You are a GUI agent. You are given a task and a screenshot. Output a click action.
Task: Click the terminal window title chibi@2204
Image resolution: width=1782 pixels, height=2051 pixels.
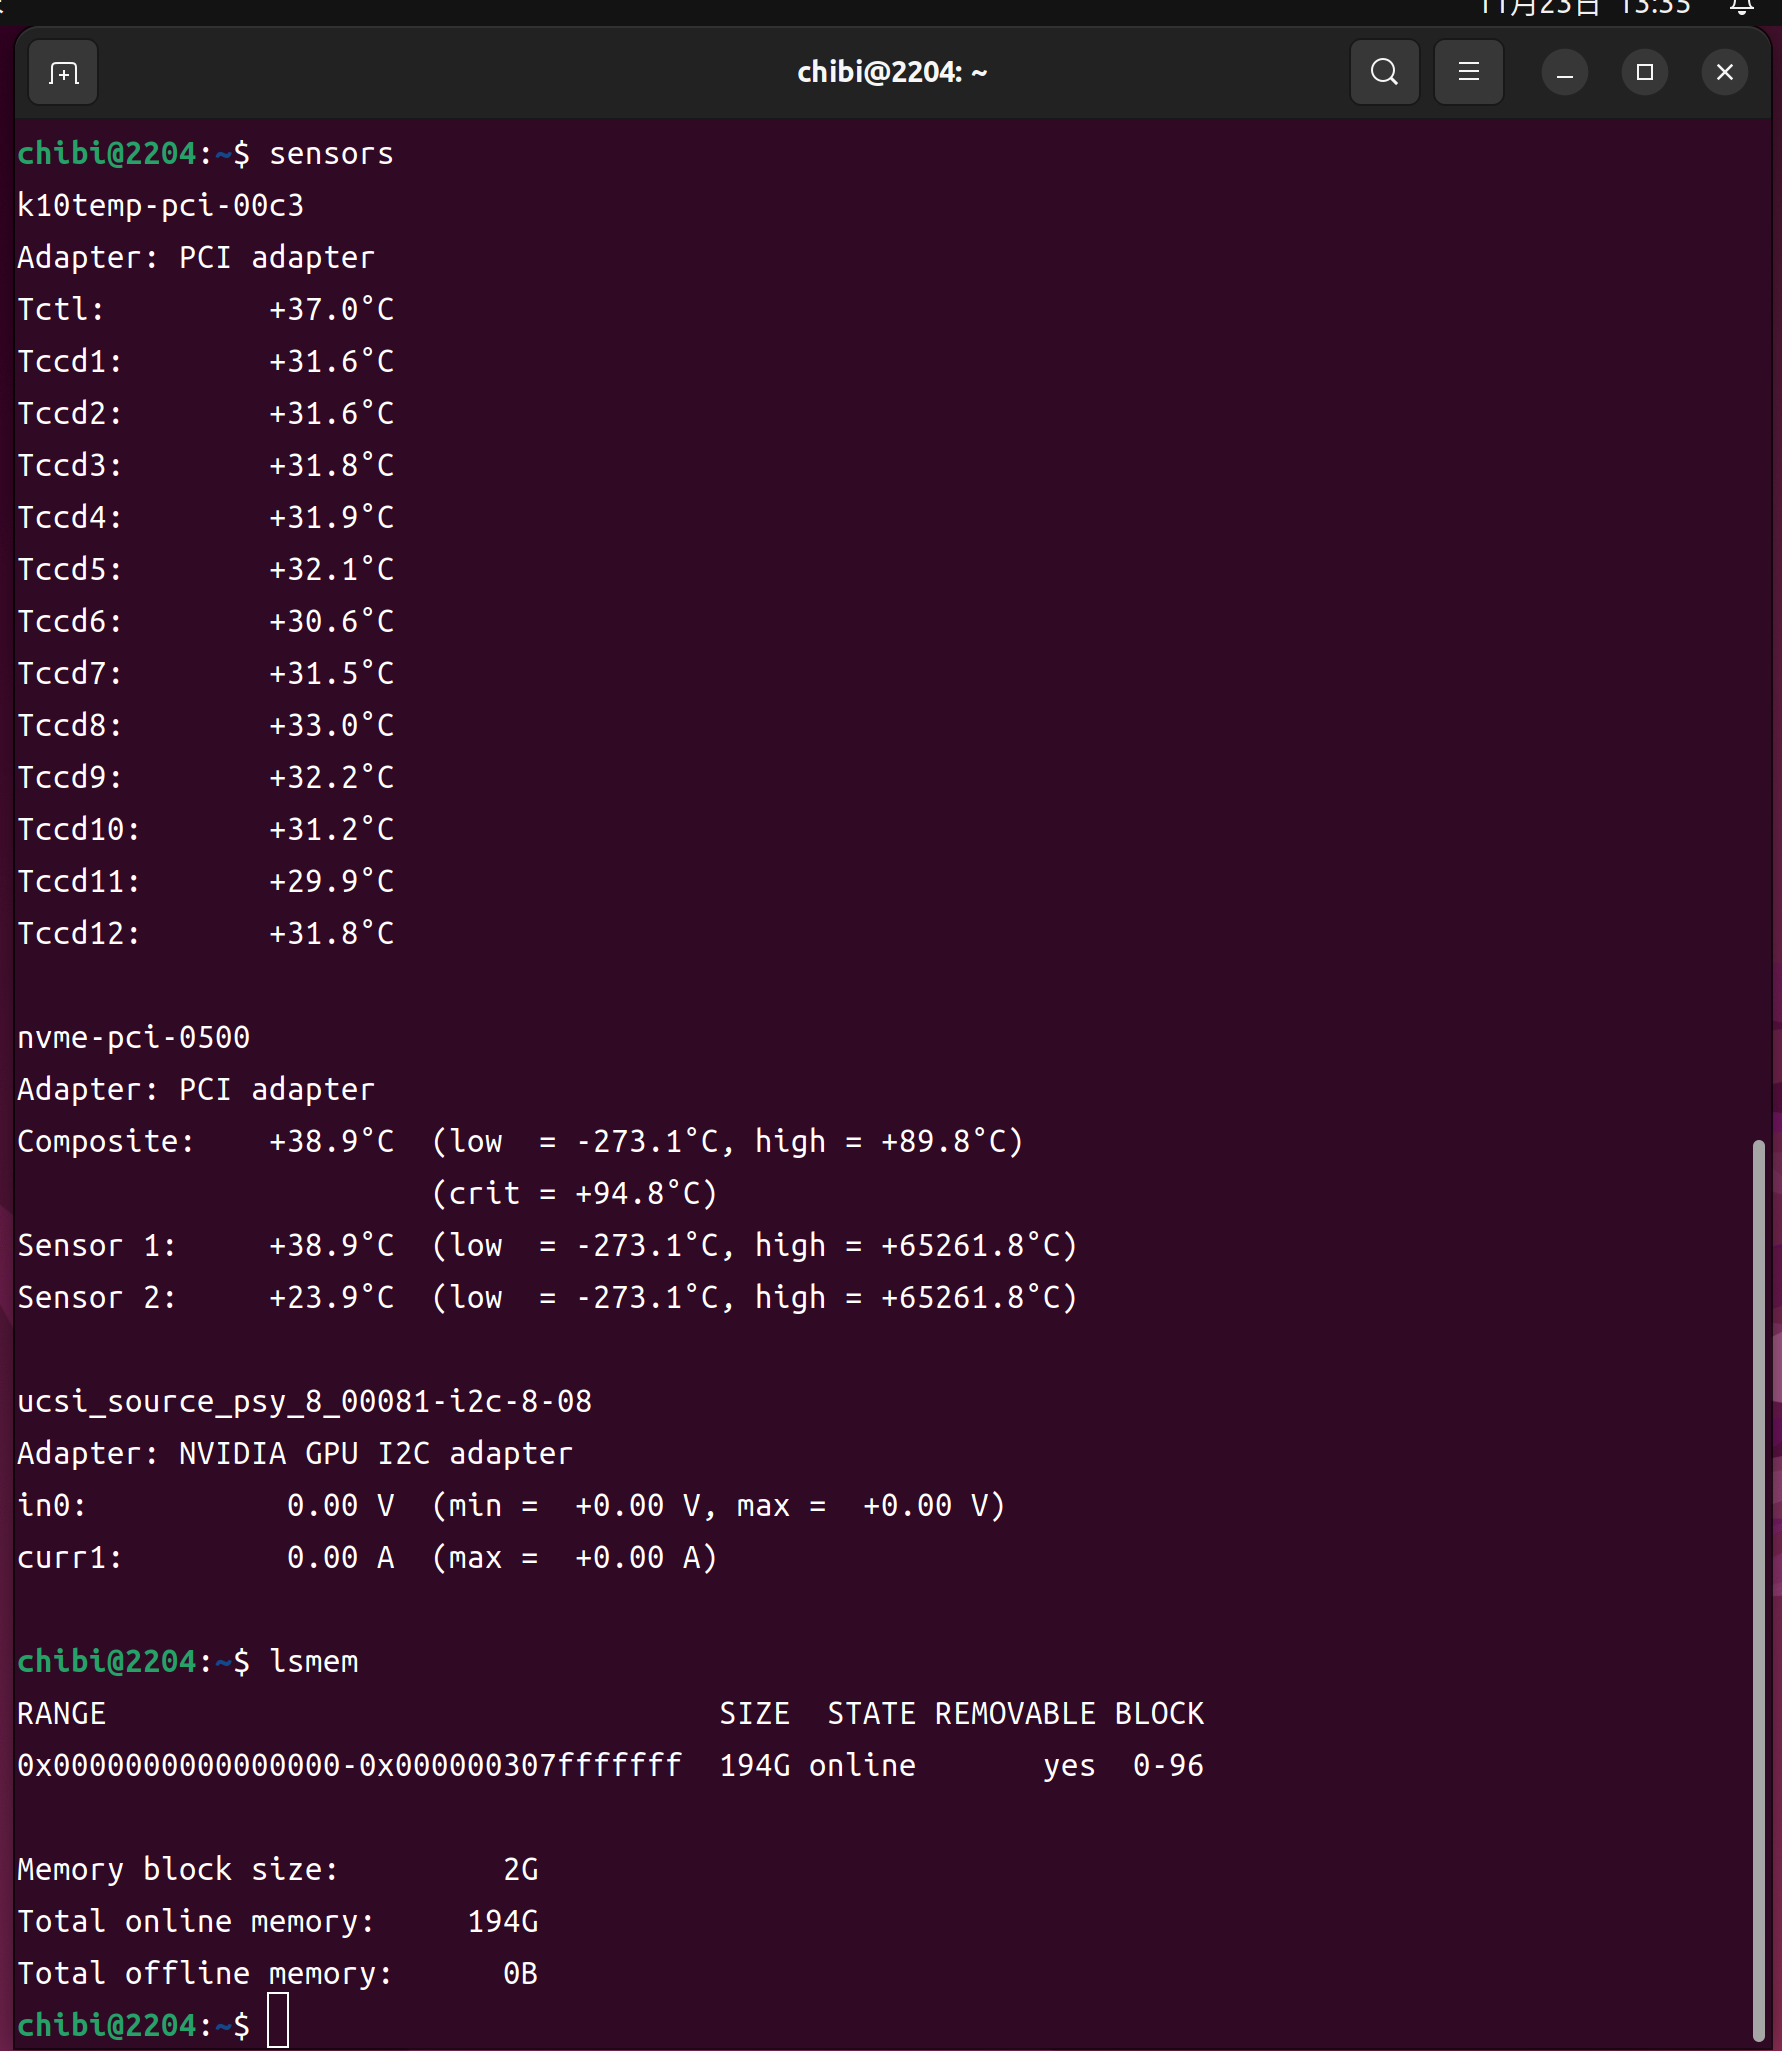891,73
